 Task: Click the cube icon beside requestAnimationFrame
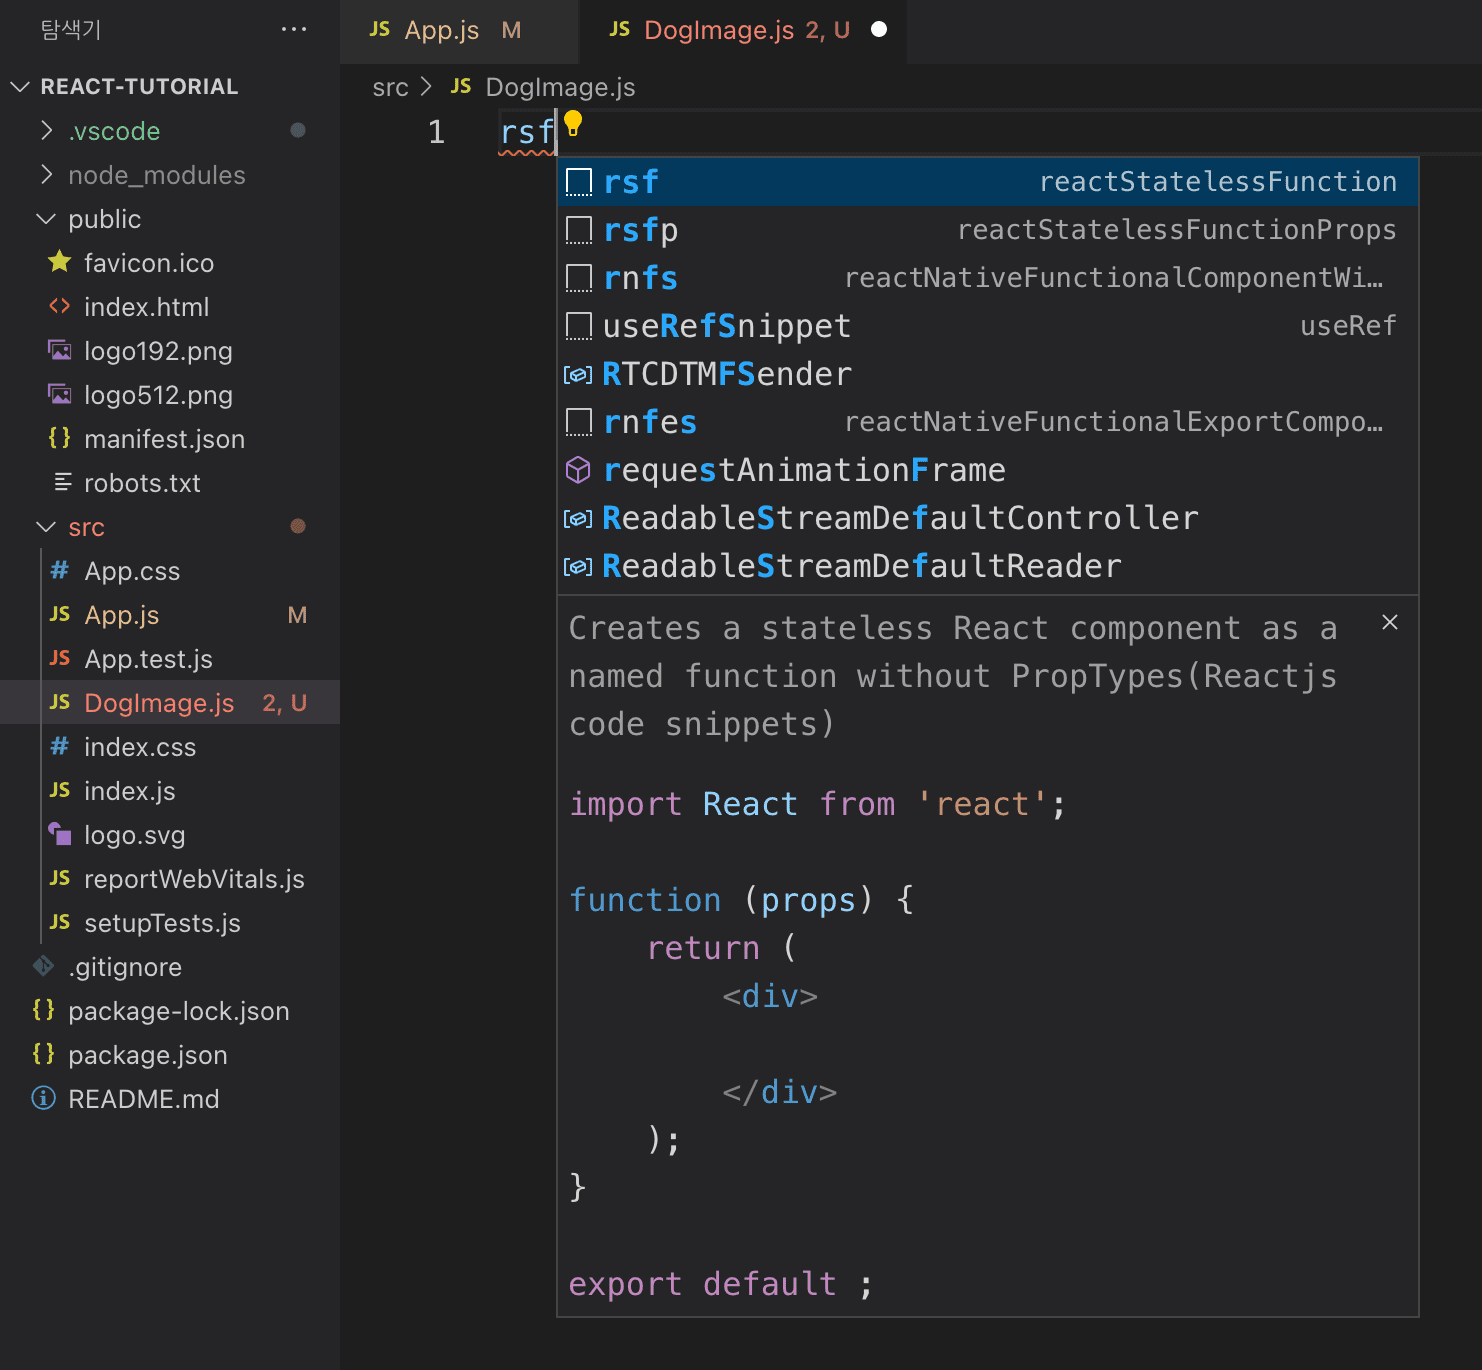point(578,470)
